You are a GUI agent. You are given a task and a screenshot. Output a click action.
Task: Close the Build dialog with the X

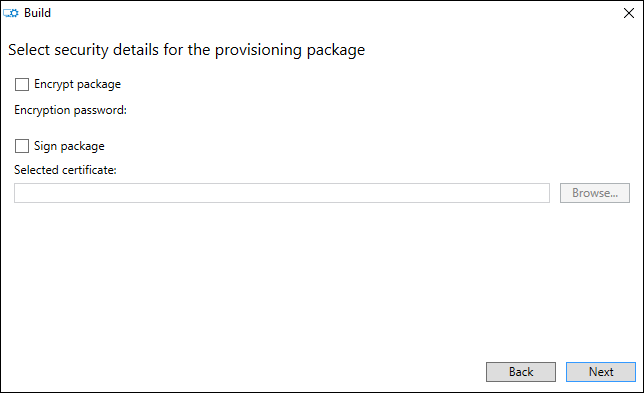tap(628, 13)
